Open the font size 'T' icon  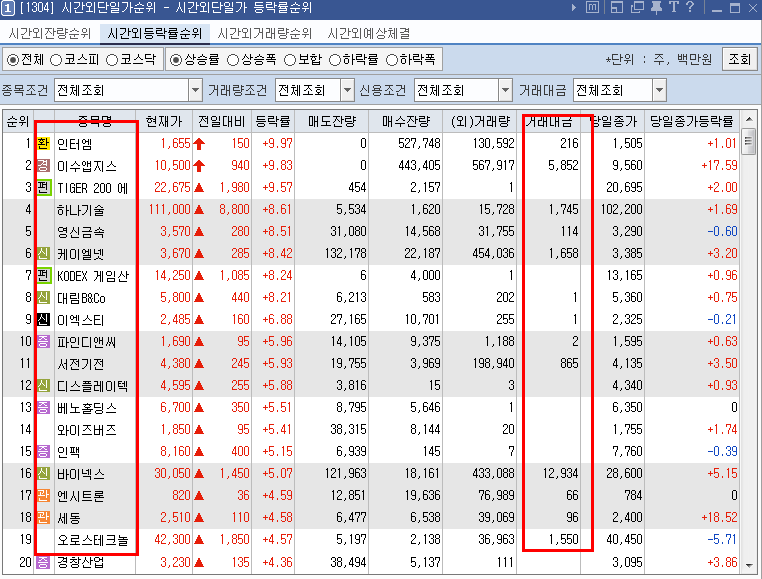[674, 7]
